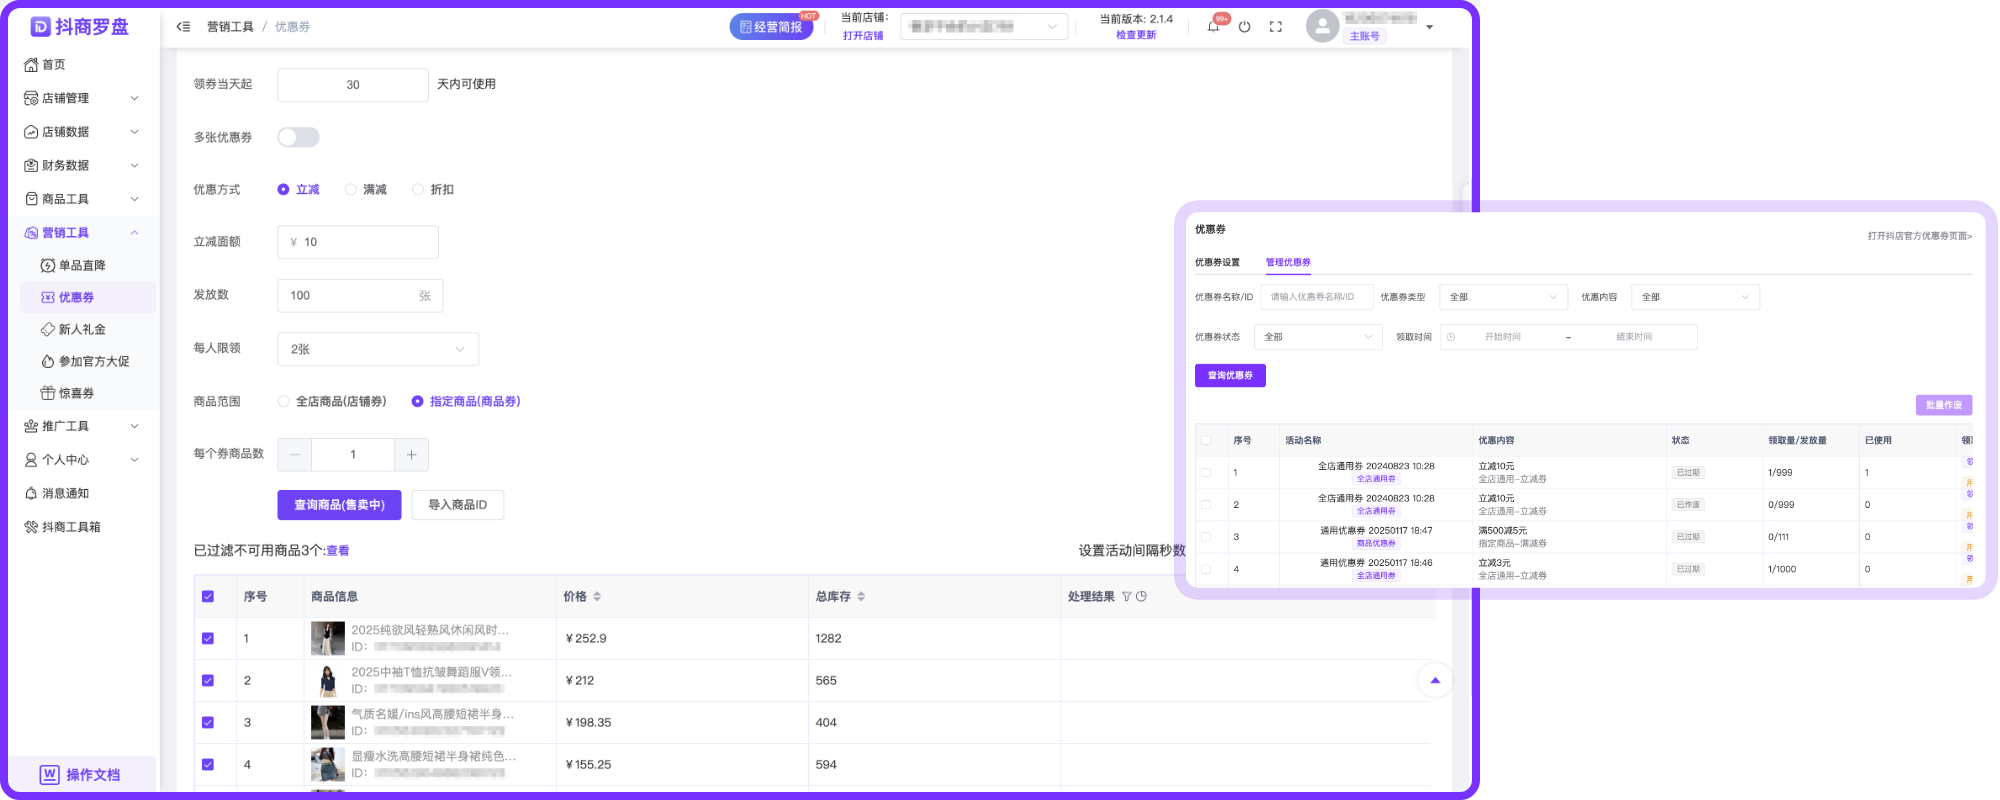The height and width of the screenshot is (800, 2000).
Task: Enable the 多张优惠券 switch
Action: pyautogui.click(x=298, y=137)
